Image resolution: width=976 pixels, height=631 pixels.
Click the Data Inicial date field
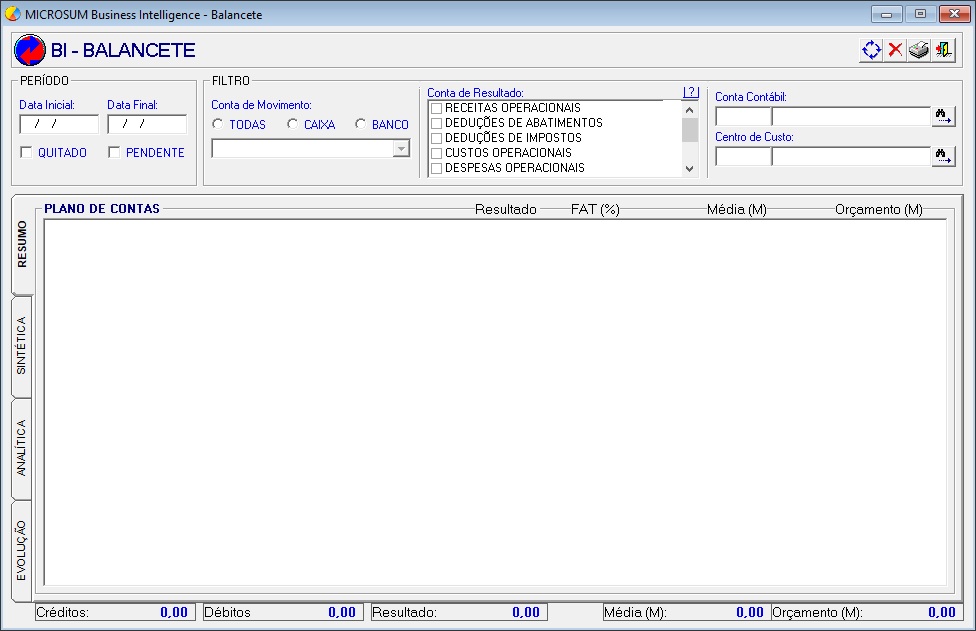(58, 124)
